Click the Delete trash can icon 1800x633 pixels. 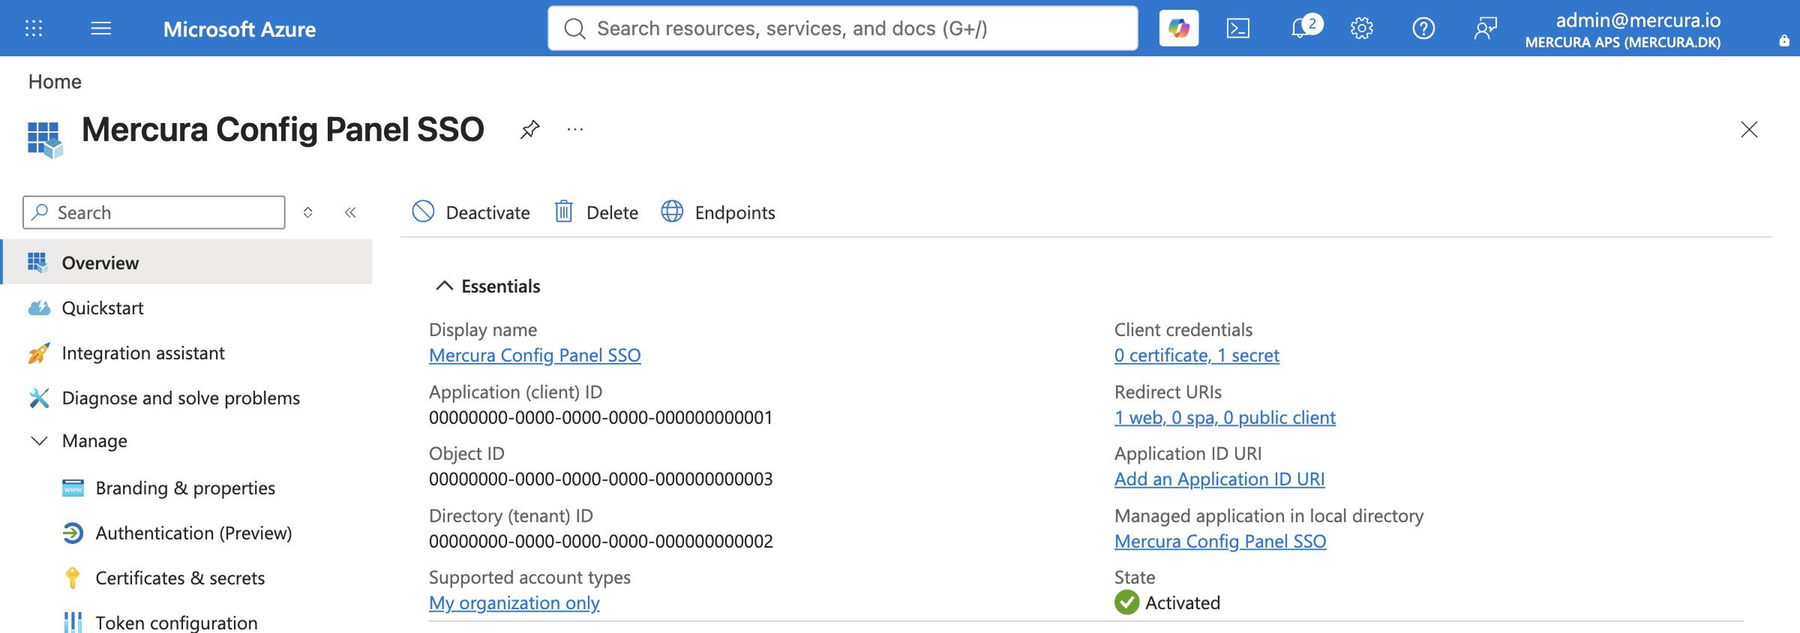564,211
